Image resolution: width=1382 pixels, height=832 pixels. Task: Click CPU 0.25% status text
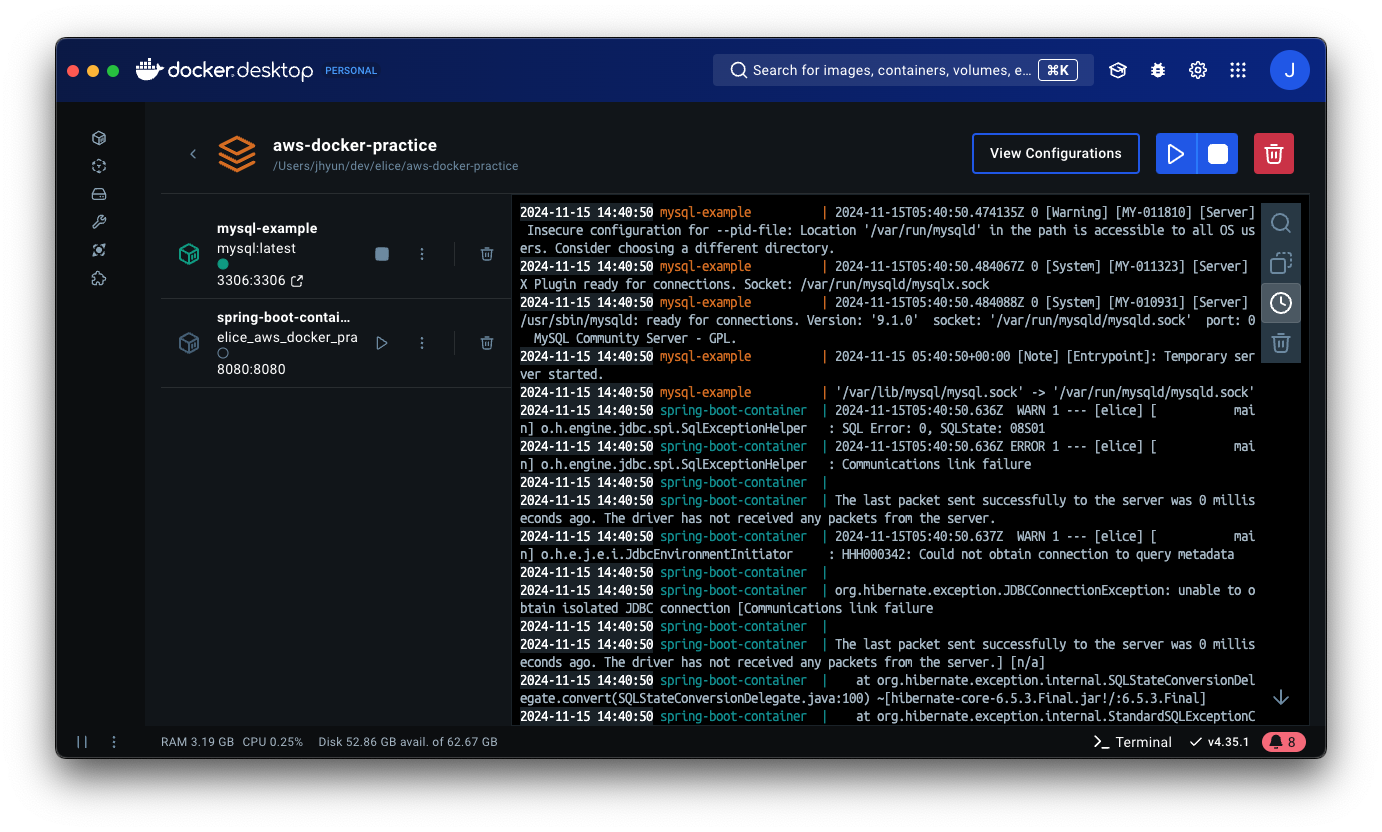click(x=272, y=742)
